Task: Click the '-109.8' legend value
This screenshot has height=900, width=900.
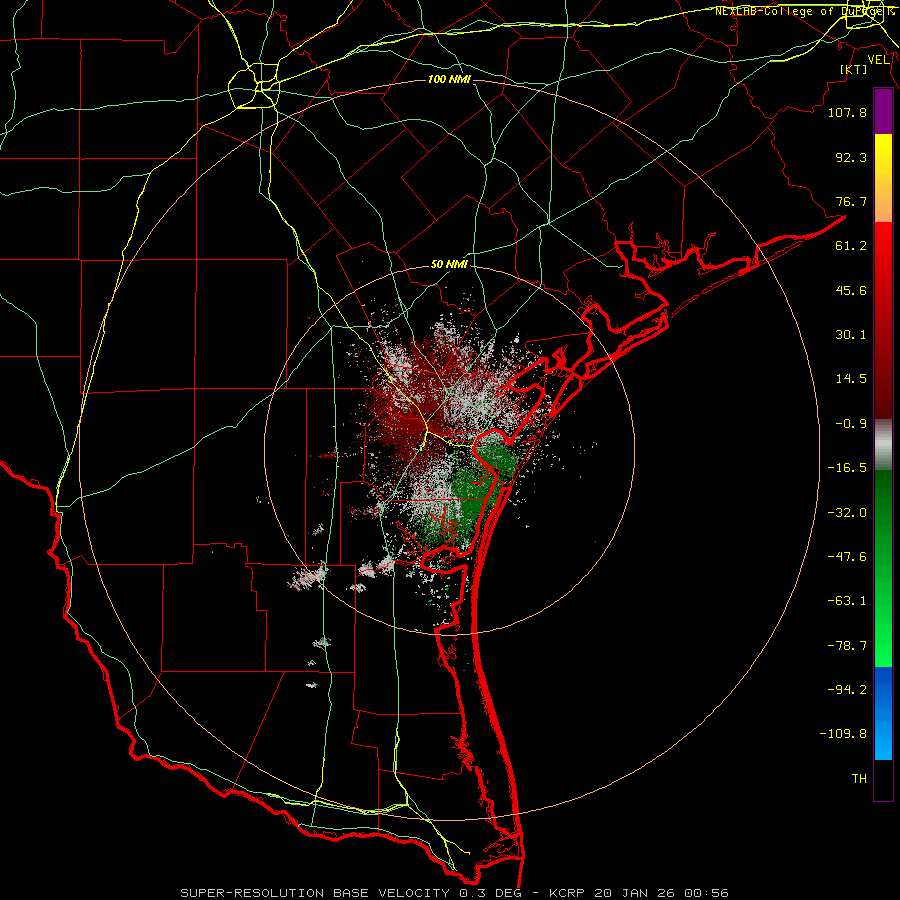Action: (843, 734)
